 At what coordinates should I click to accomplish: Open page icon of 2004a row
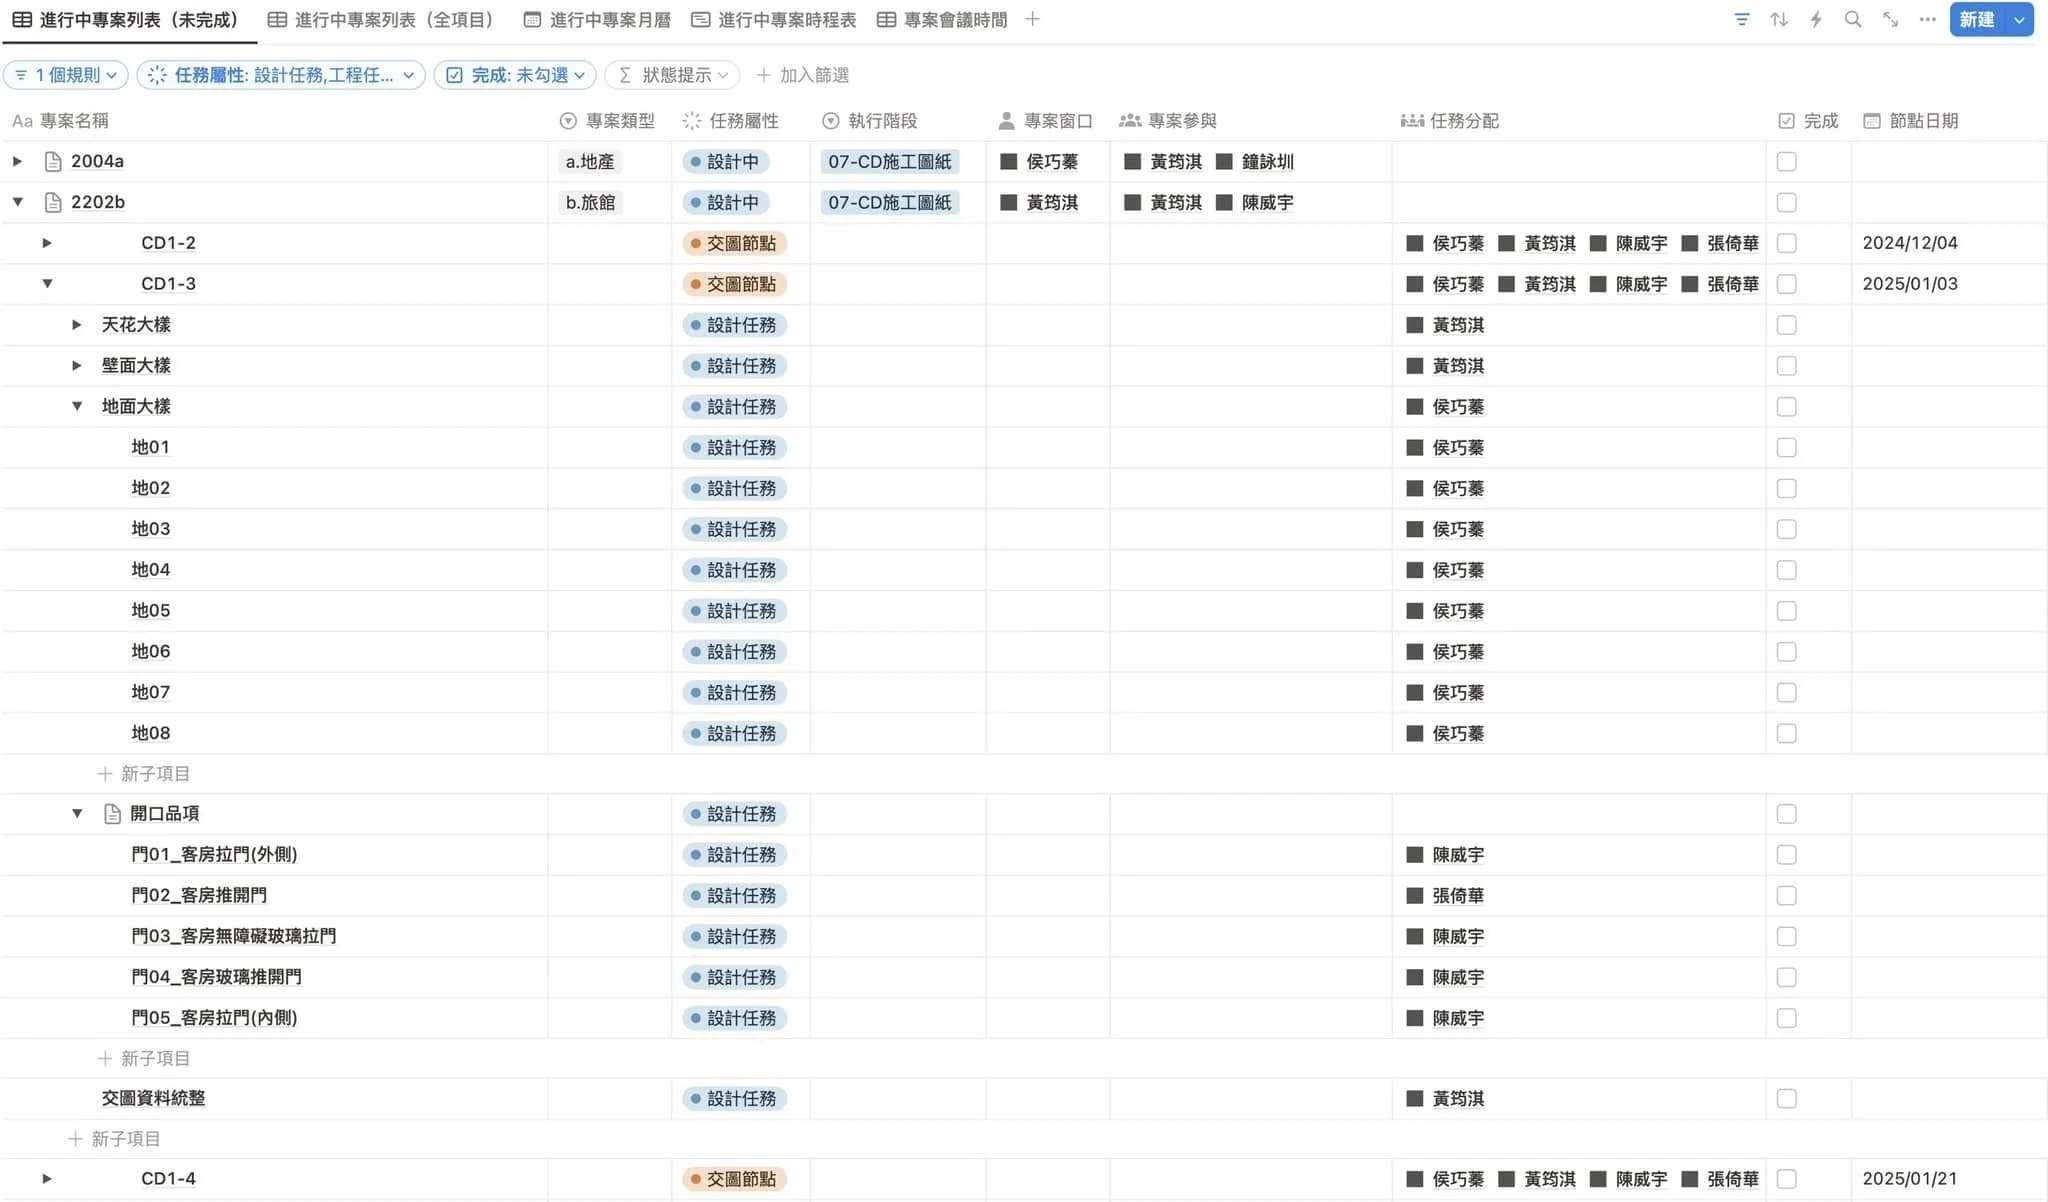(54, 162)
